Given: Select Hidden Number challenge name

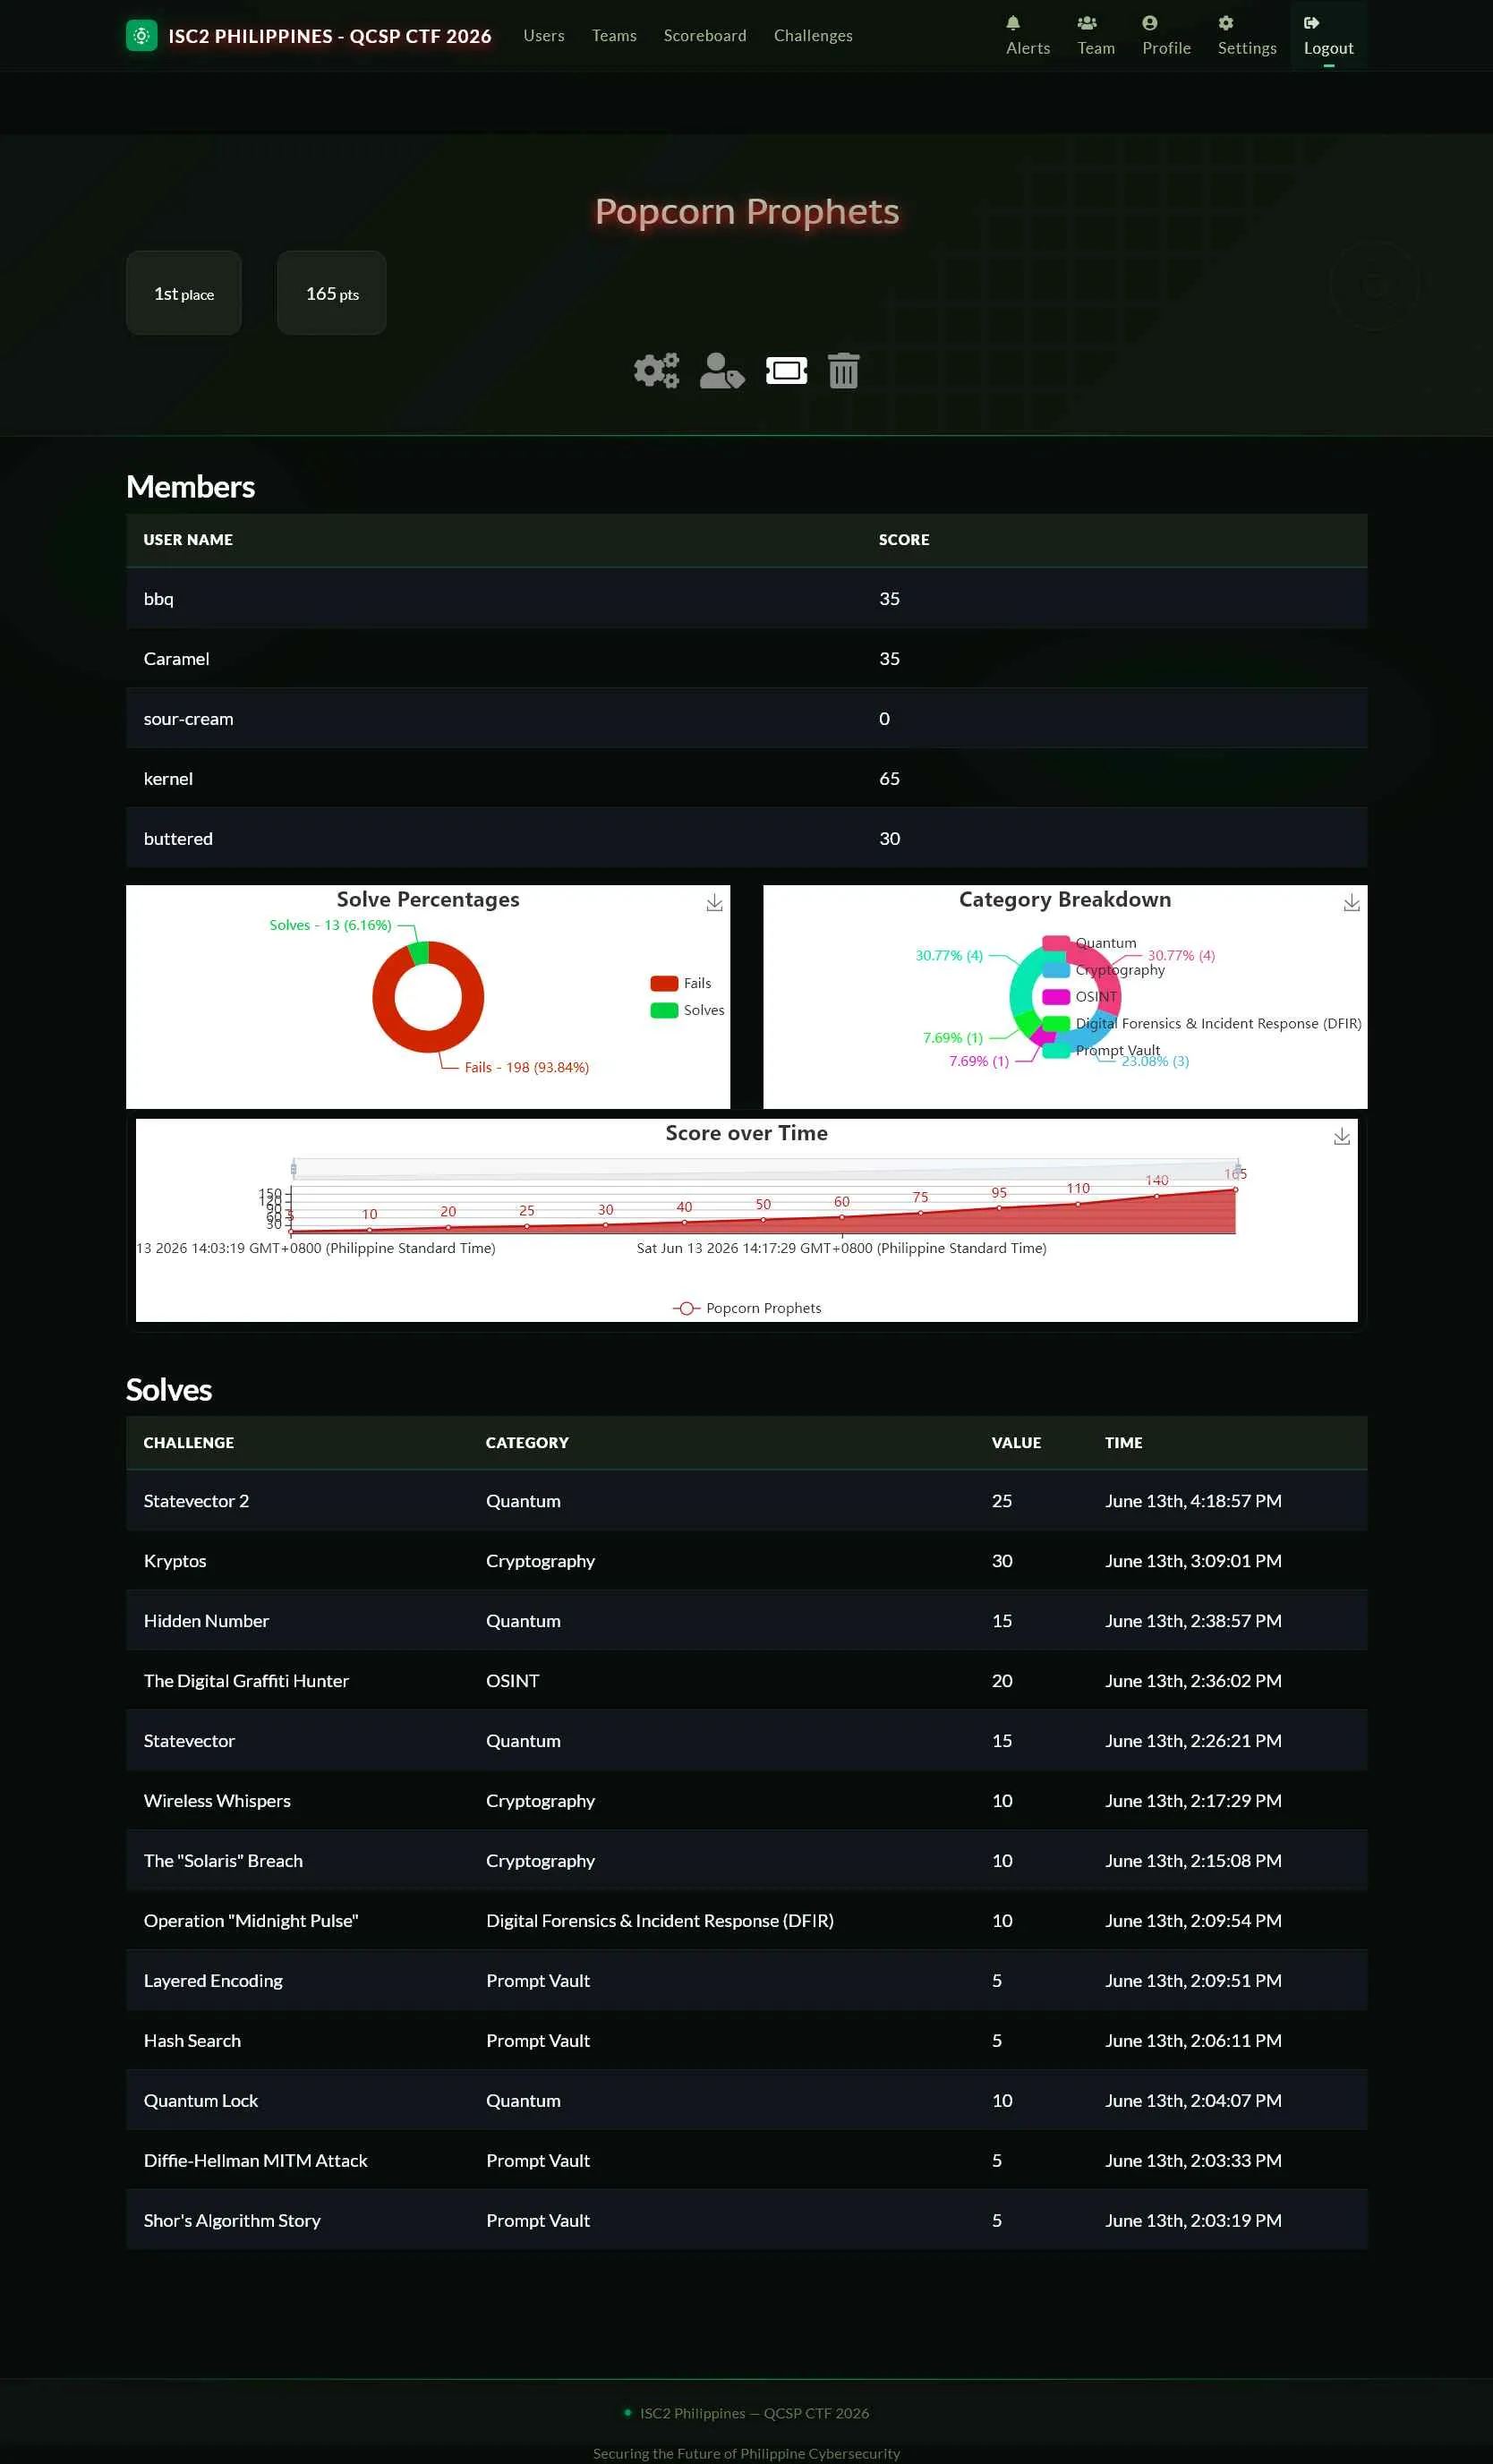Looking at the screenshot, I should pyautogui.click(x=206, y=1621).
